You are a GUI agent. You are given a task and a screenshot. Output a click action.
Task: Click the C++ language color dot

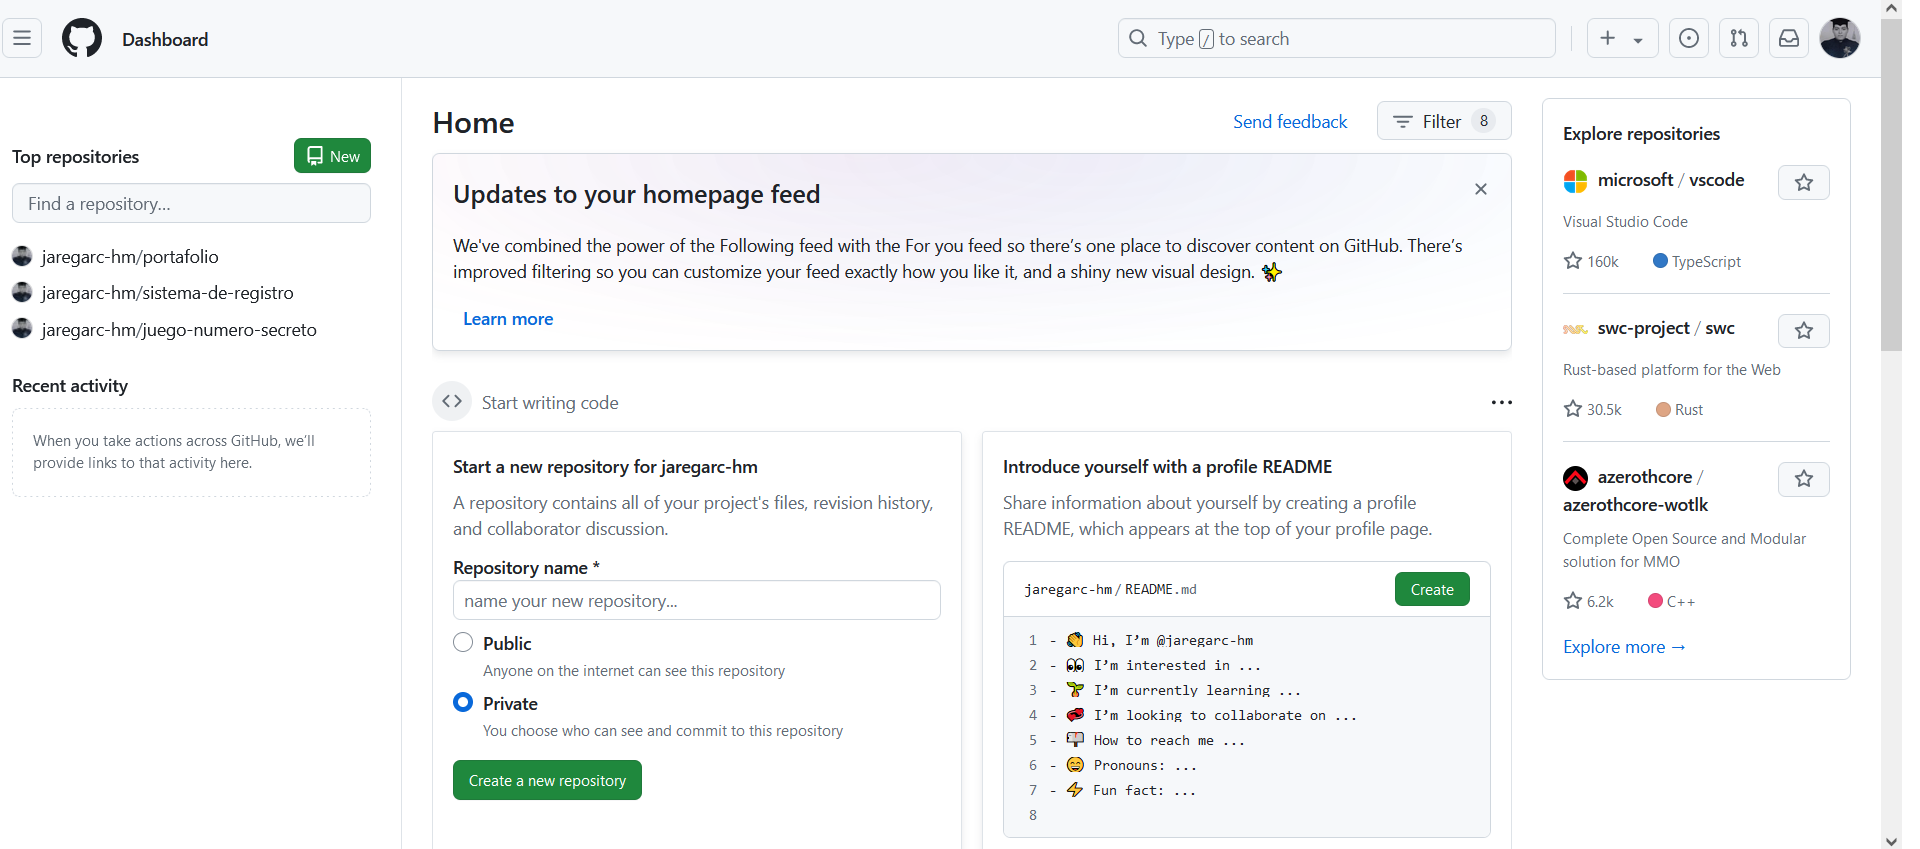pos(1655,601)
